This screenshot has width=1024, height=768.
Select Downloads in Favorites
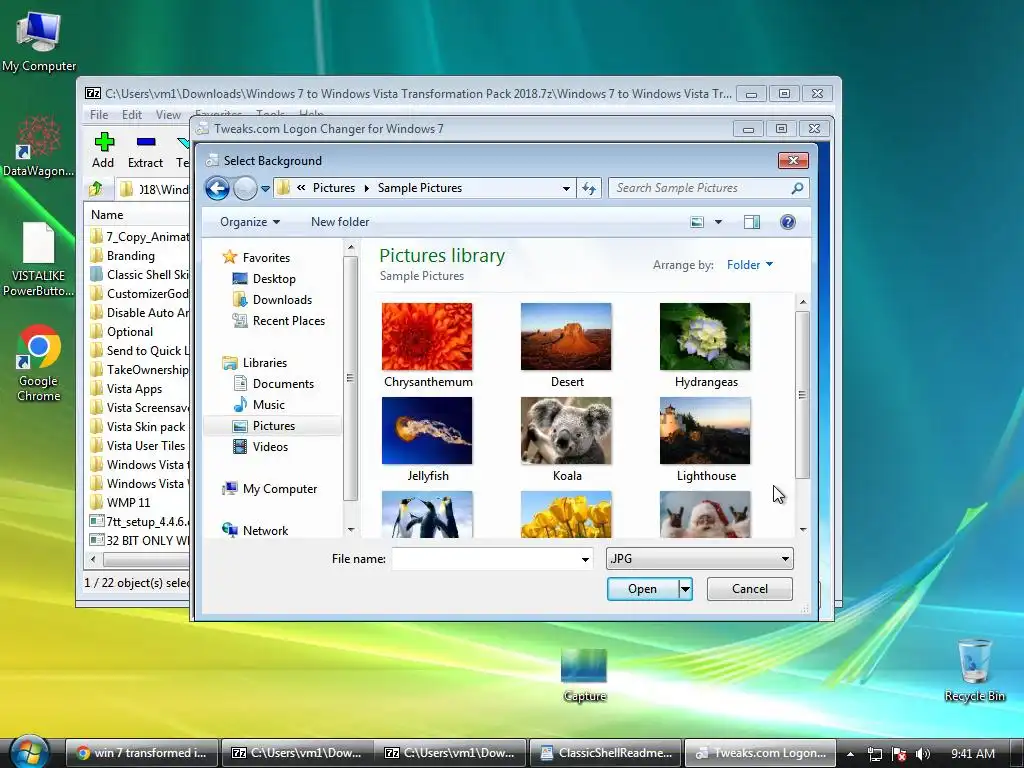coord(272,300)
